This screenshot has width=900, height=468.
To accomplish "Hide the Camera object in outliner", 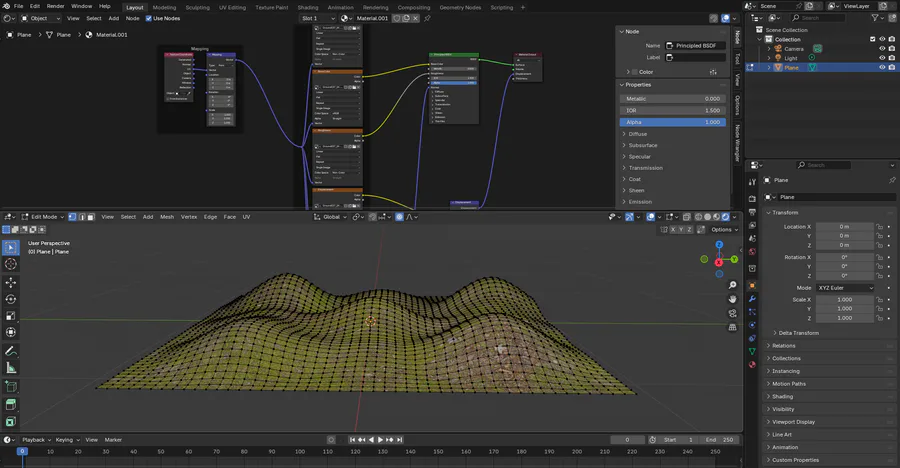I will click(x=882, y=48).
